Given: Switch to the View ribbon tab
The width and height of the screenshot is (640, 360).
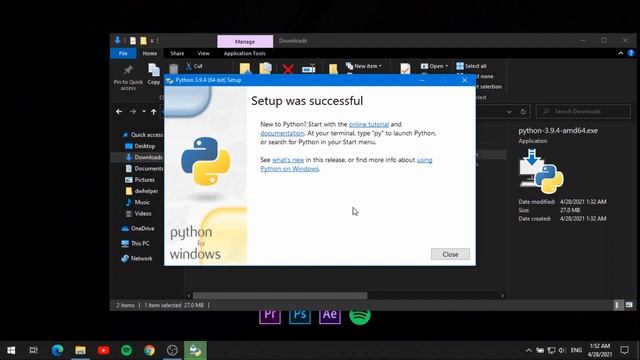Looking at the screenshot, I should [x=203, y=53].
